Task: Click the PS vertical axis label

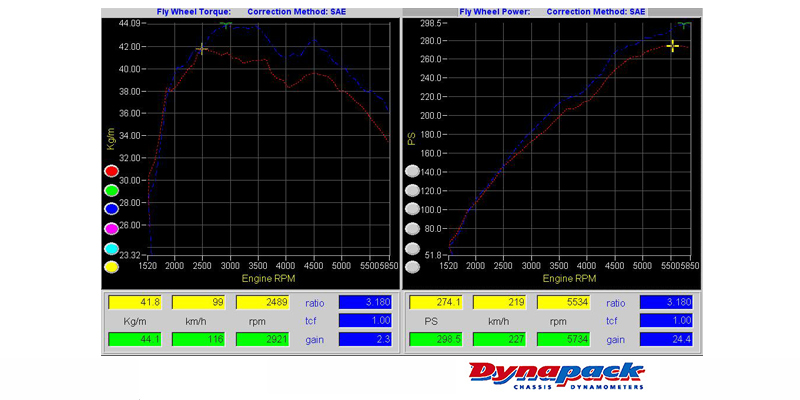Action: click(412, 138)
